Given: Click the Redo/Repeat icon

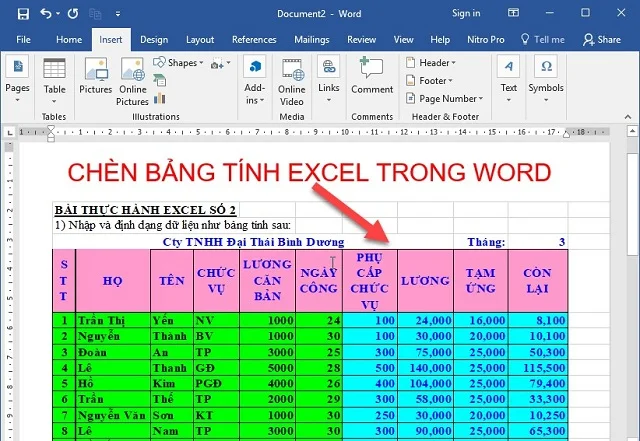Looking at the screenshot, I should pos(73,14).
